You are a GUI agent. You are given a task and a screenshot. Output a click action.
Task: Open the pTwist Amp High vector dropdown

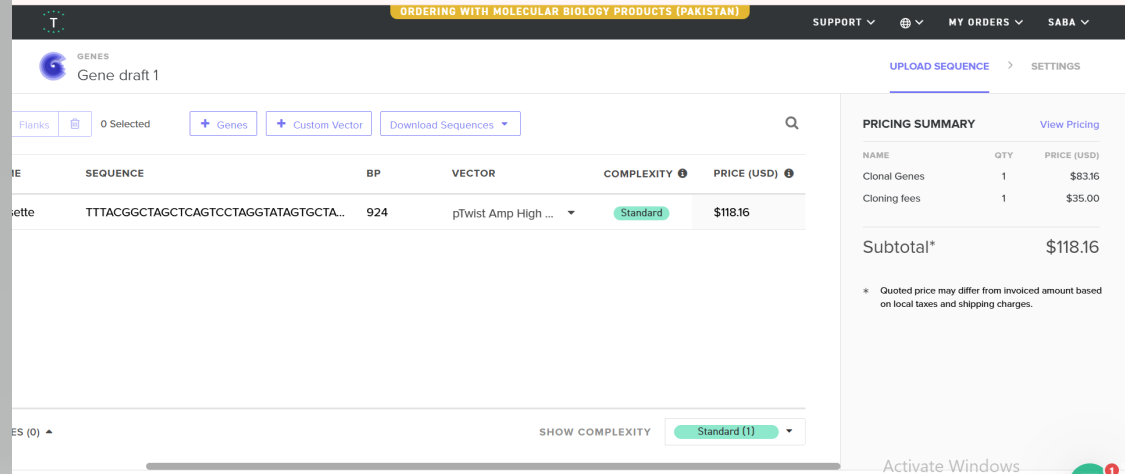pyautogui.click(x=514, y=213)
